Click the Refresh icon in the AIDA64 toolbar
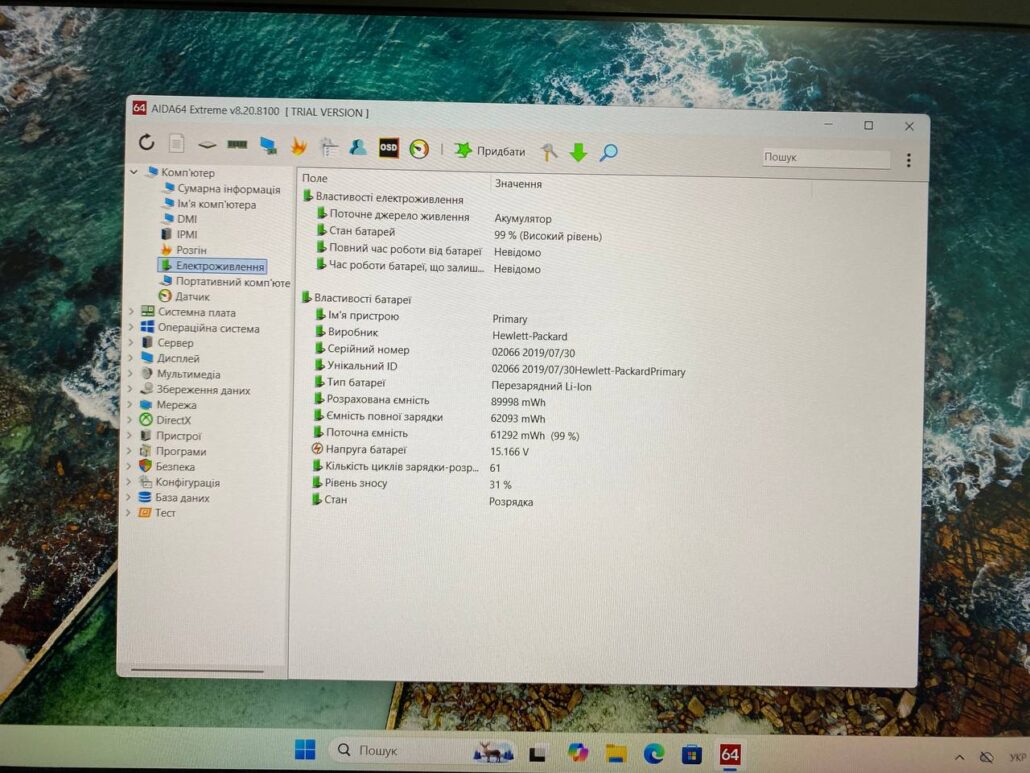1030x773 pixels. [x=147, y=143]
